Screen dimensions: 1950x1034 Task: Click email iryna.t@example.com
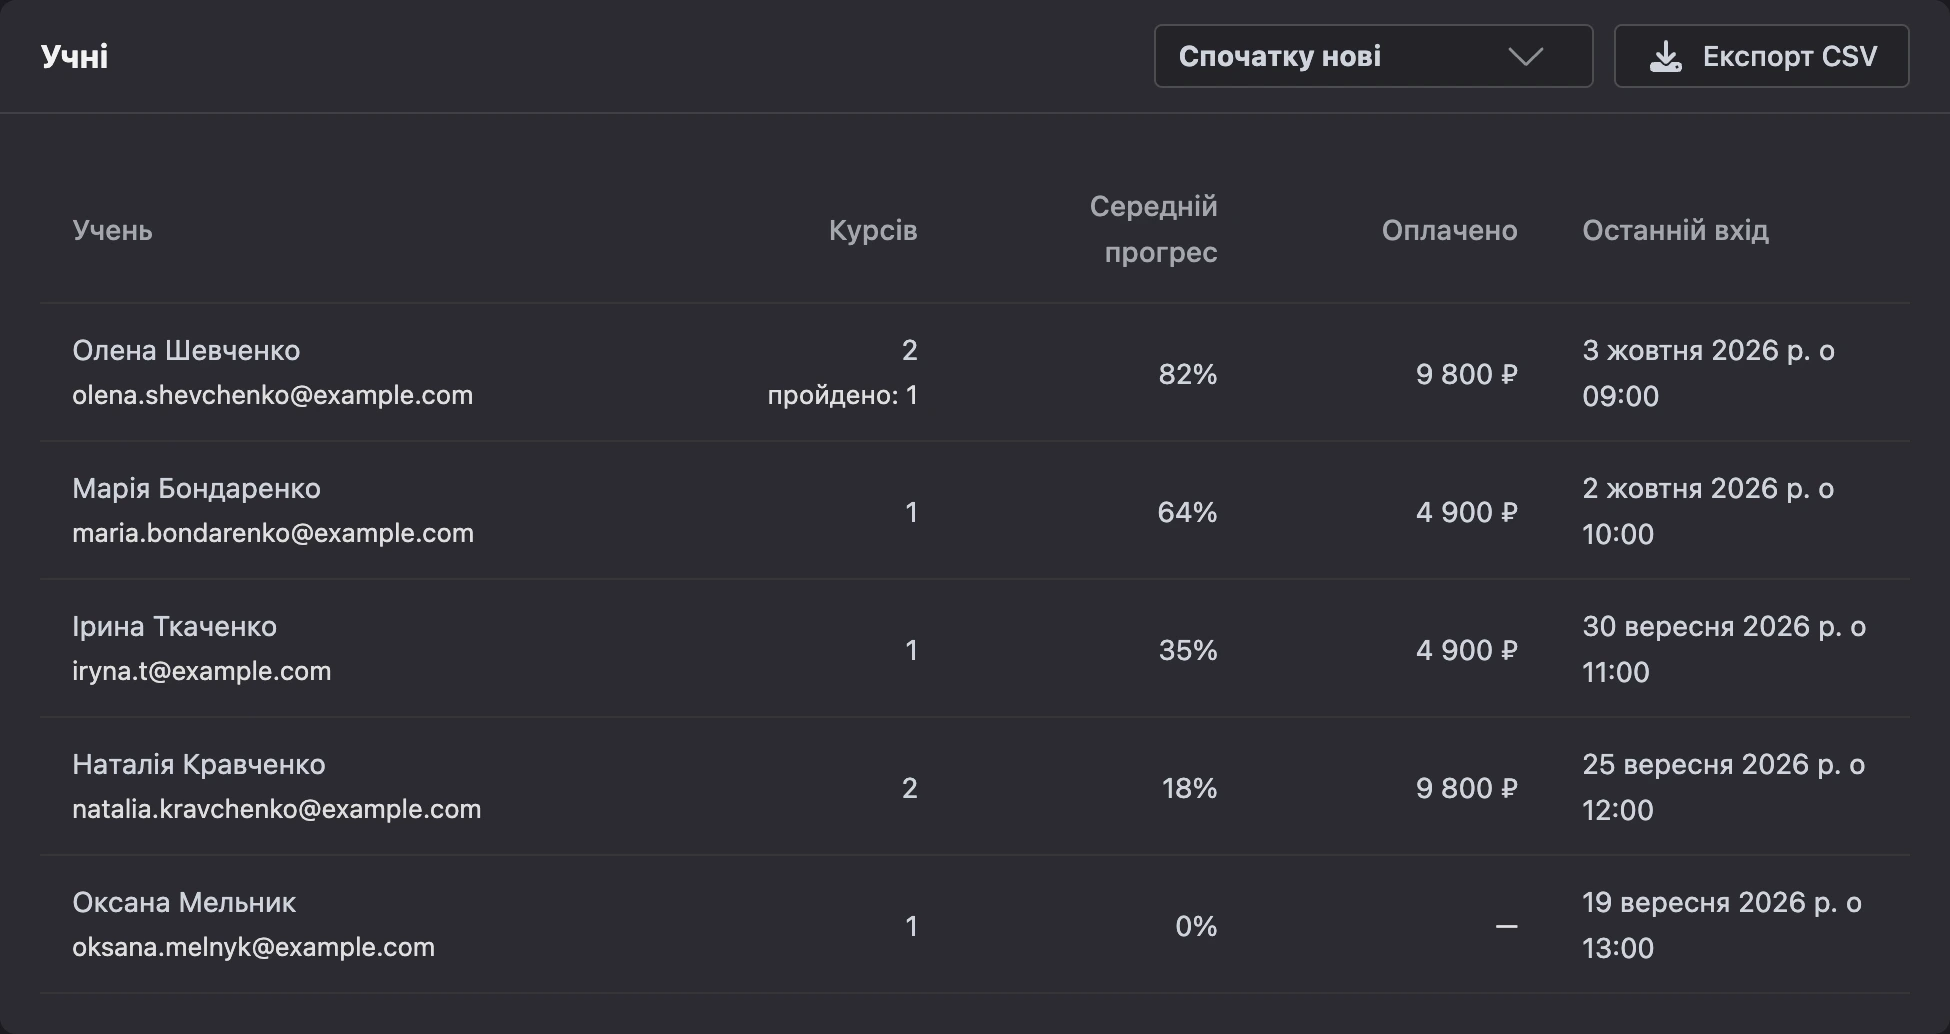pos(201,671)
